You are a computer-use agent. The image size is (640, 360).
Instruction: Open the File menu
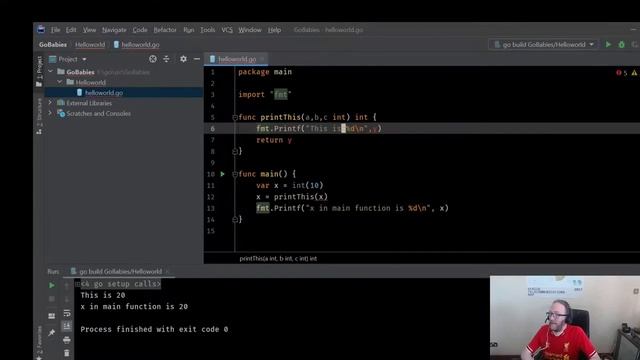click(x=55, y=30)
